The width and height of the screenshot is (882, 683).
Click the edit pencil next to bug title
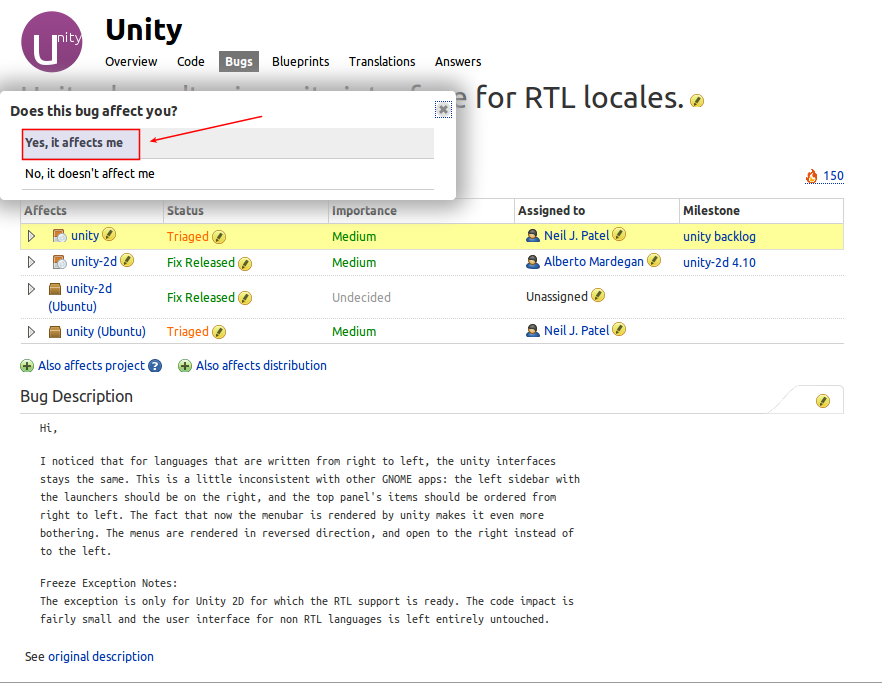click(697, 101)
